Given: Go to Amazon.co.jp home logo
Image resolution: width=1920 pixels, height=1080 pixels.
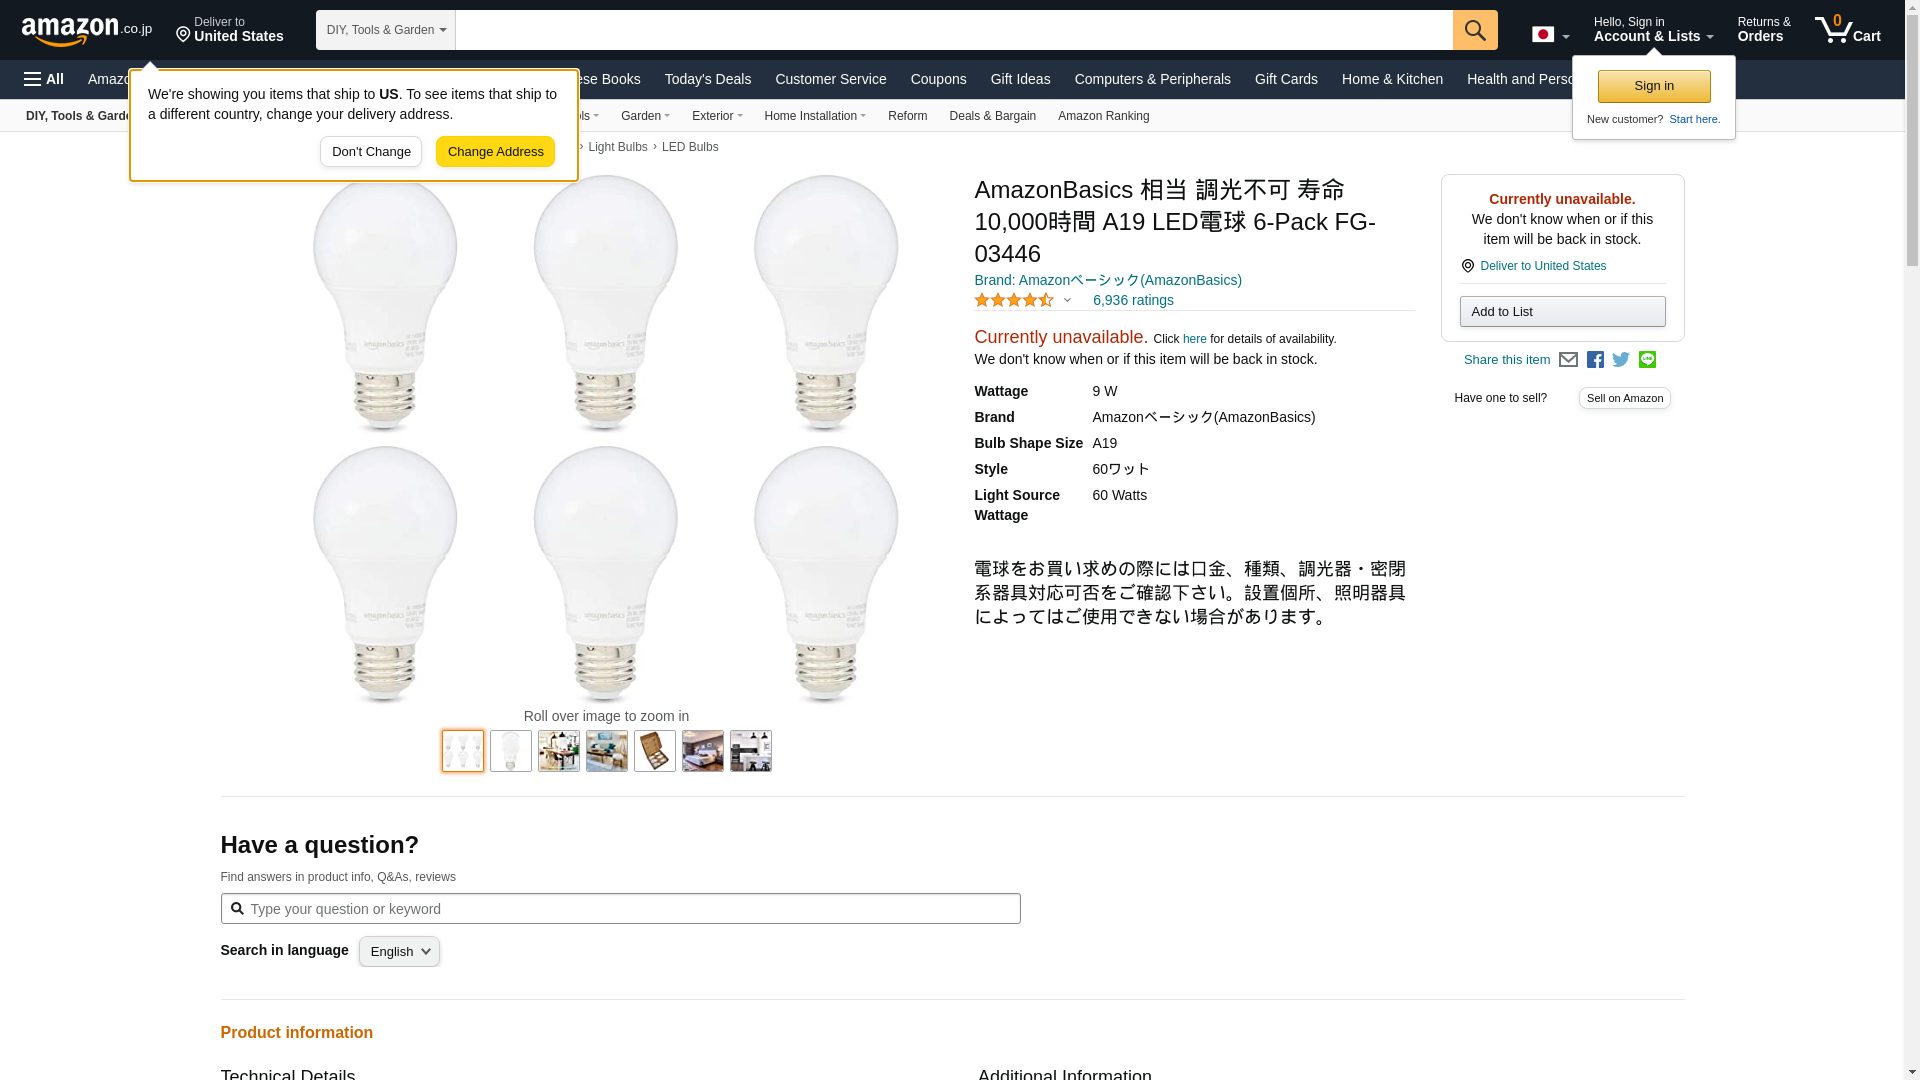Looking at the screenshot, I should point(86,30).
